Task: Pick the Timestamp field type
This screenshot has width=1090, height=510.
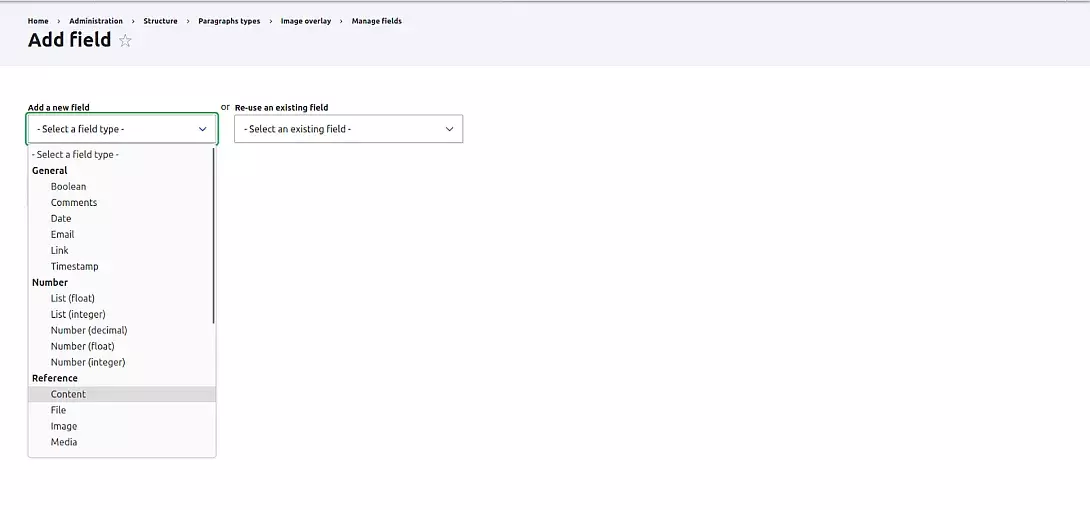Action: (74, 267)
